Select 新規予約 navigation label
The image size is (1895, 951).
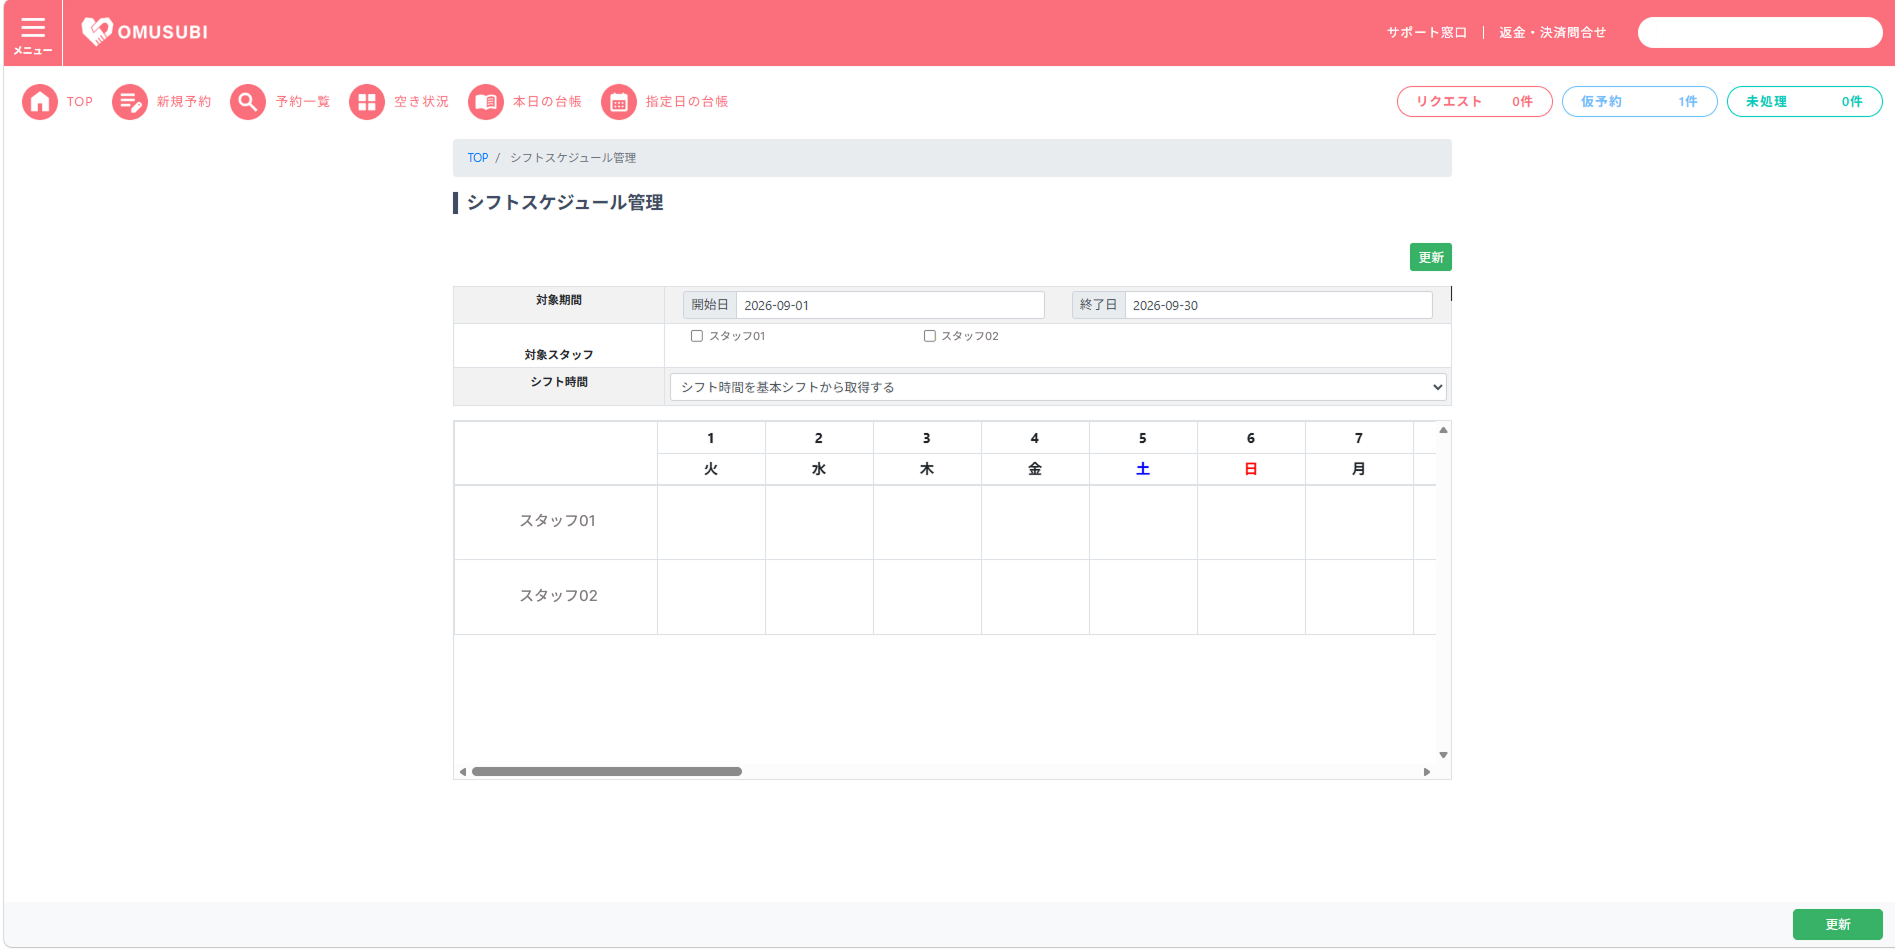(x=184, y=102)
